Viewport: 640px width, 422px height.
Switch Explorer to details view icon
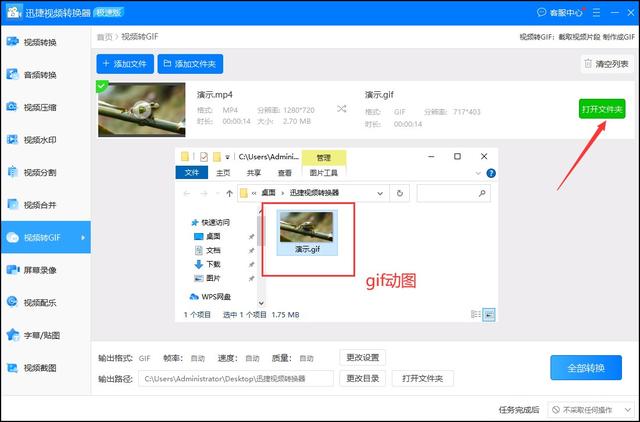pos(476,314)
